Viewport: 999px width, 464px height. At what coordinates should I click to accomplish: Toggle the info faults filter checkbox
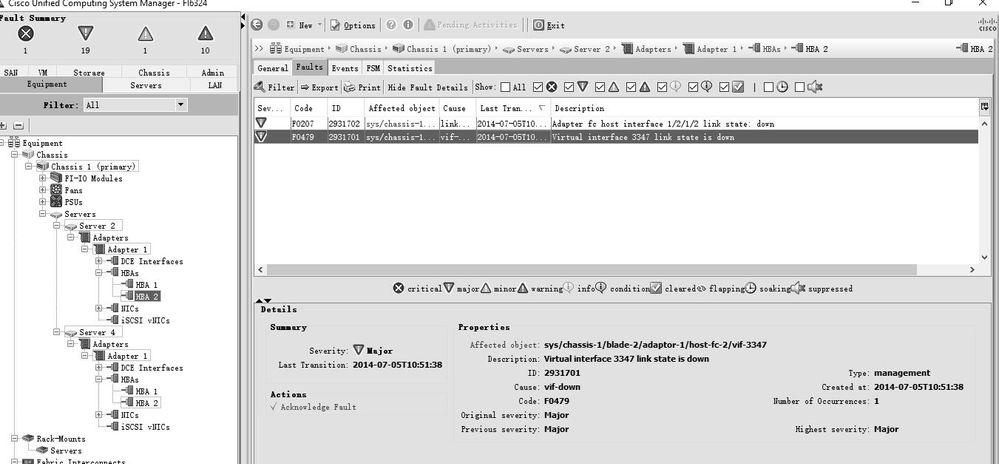pyautogui.click(x=662, y=87)
